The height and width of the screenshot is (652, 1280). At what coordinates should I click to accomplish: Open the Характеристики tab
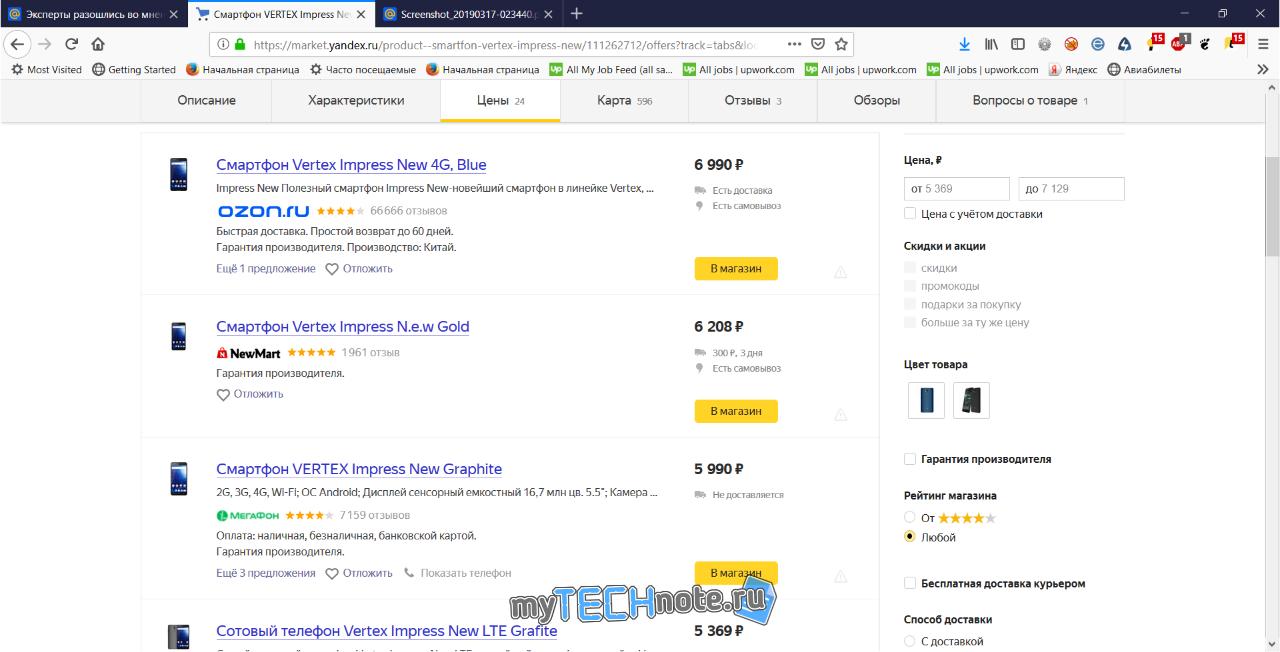click(356, 101)
